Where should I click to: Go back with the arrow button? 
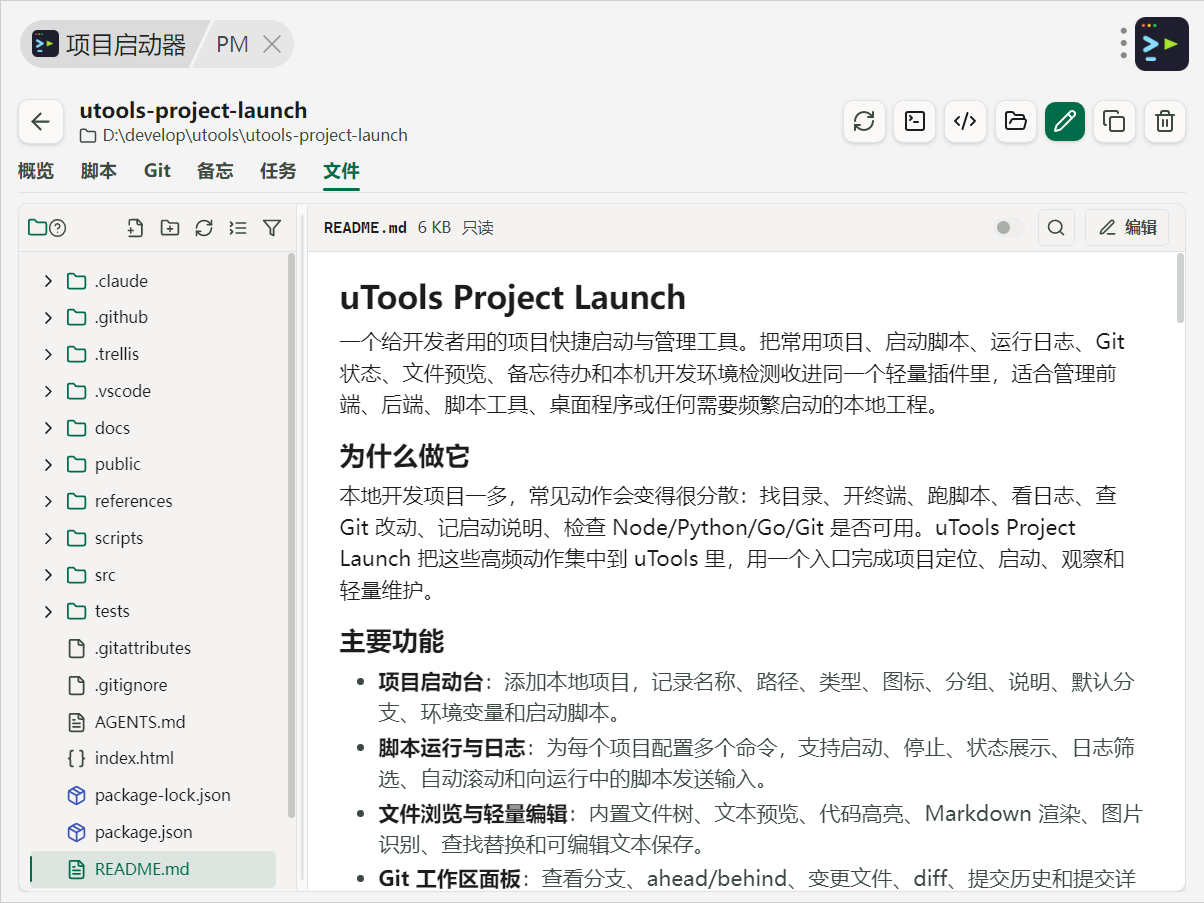point(40,122)
